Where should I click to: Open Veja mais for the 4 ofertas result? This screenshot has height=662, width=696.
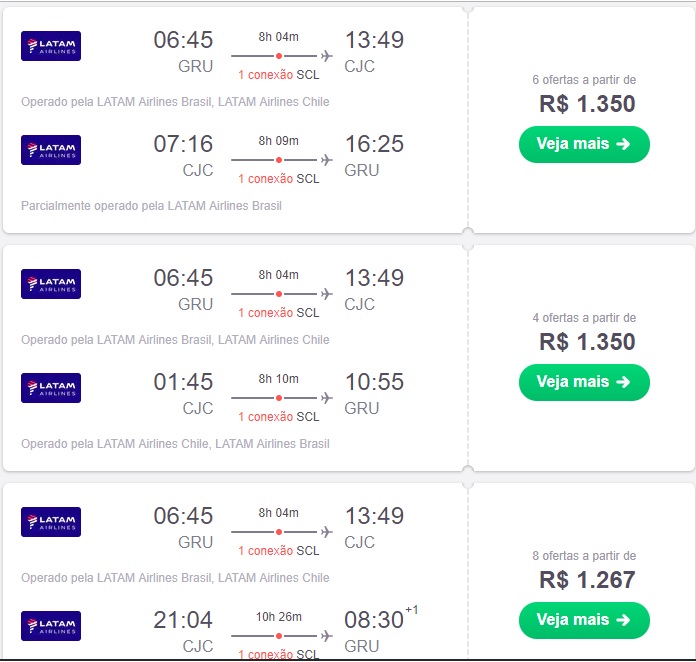pyautogui.click(x=584, y=382)
